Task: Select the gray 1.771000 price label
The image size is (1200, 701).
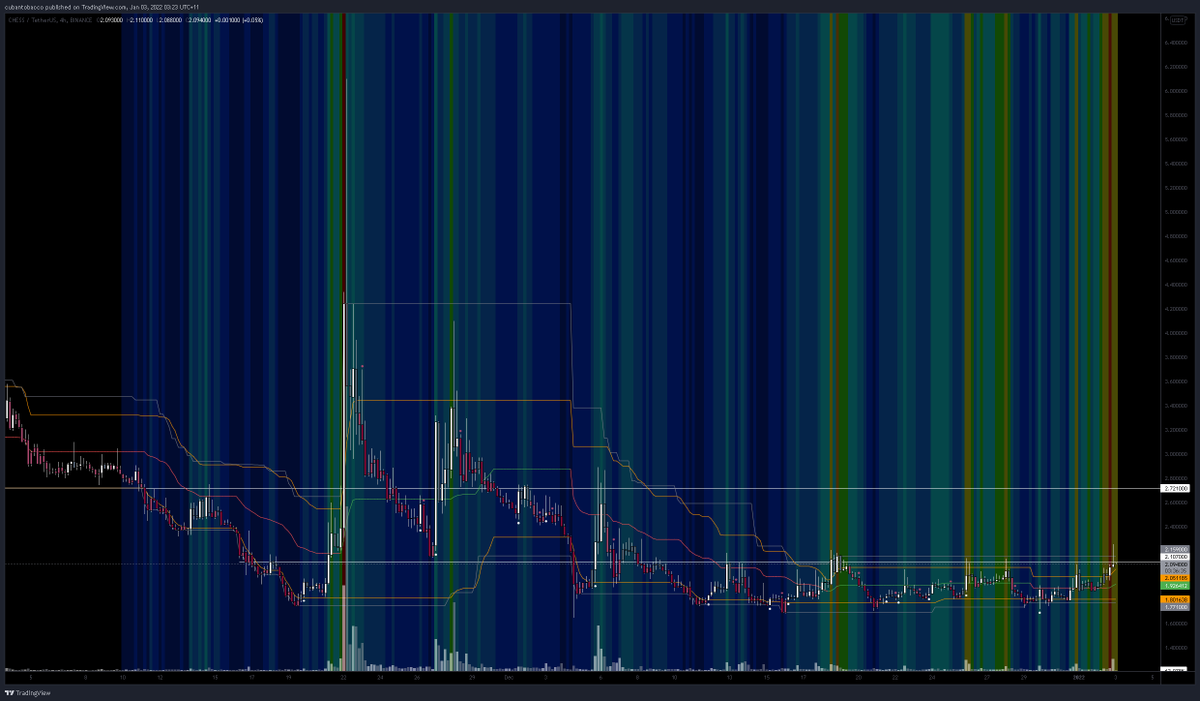Action: pos(1175,607)
